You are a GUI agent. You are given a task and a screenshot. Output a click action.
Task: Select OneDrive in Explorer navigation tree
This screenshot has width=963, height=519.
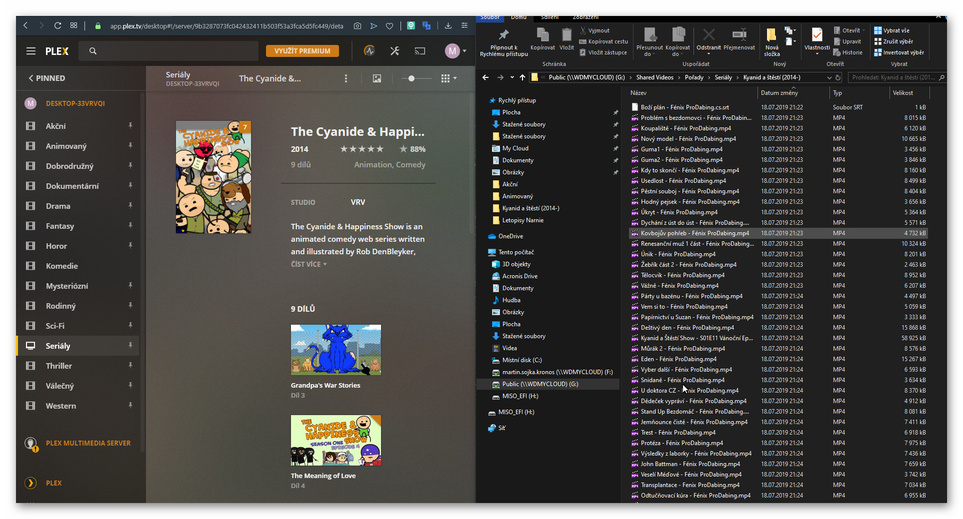[511, 236]
